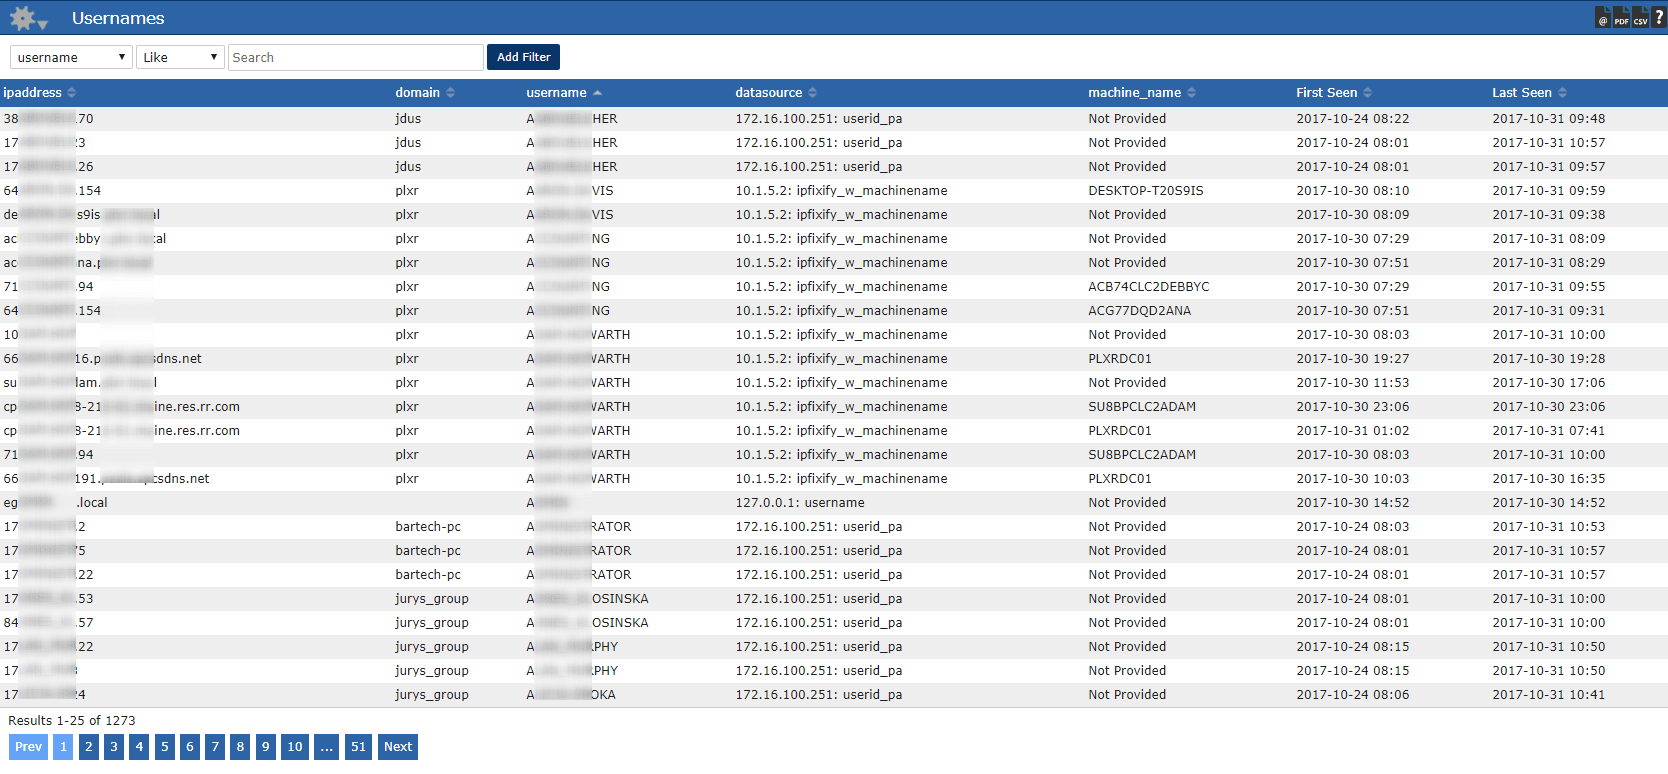This screenshot has width=1668, height=774.
Task: Jump to page 5
Action: coord(165,747)
